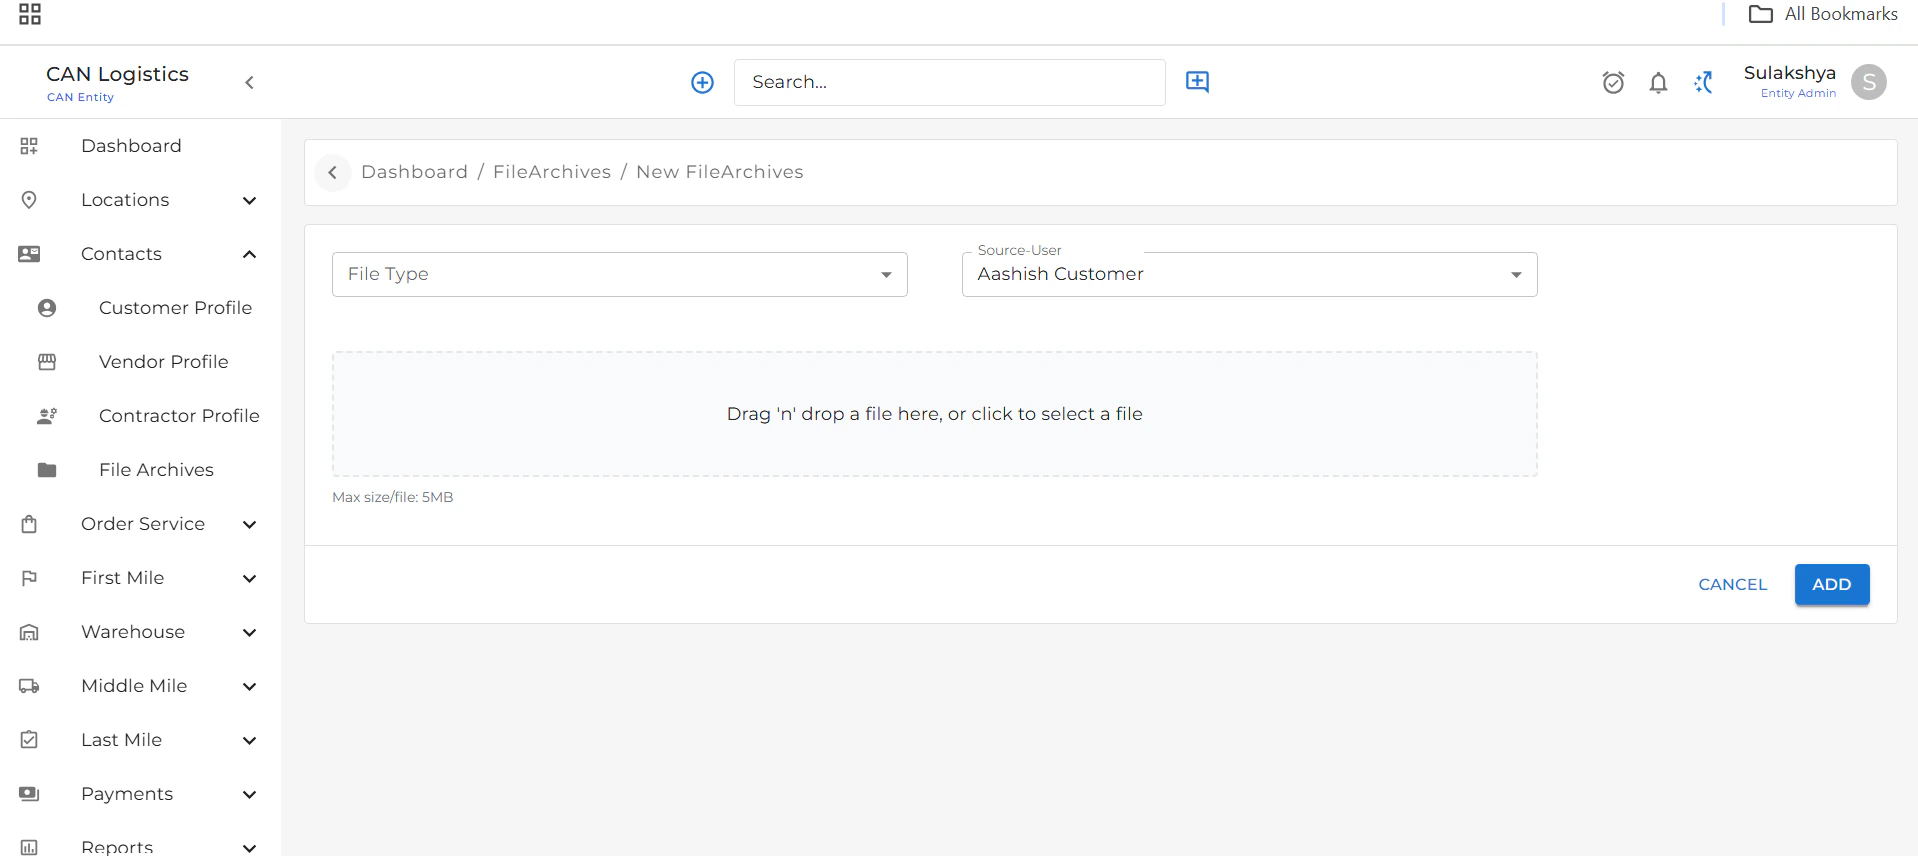Expand the Warehouse chevron
This screenshot has width=1918, height=856.
(250, 632)
